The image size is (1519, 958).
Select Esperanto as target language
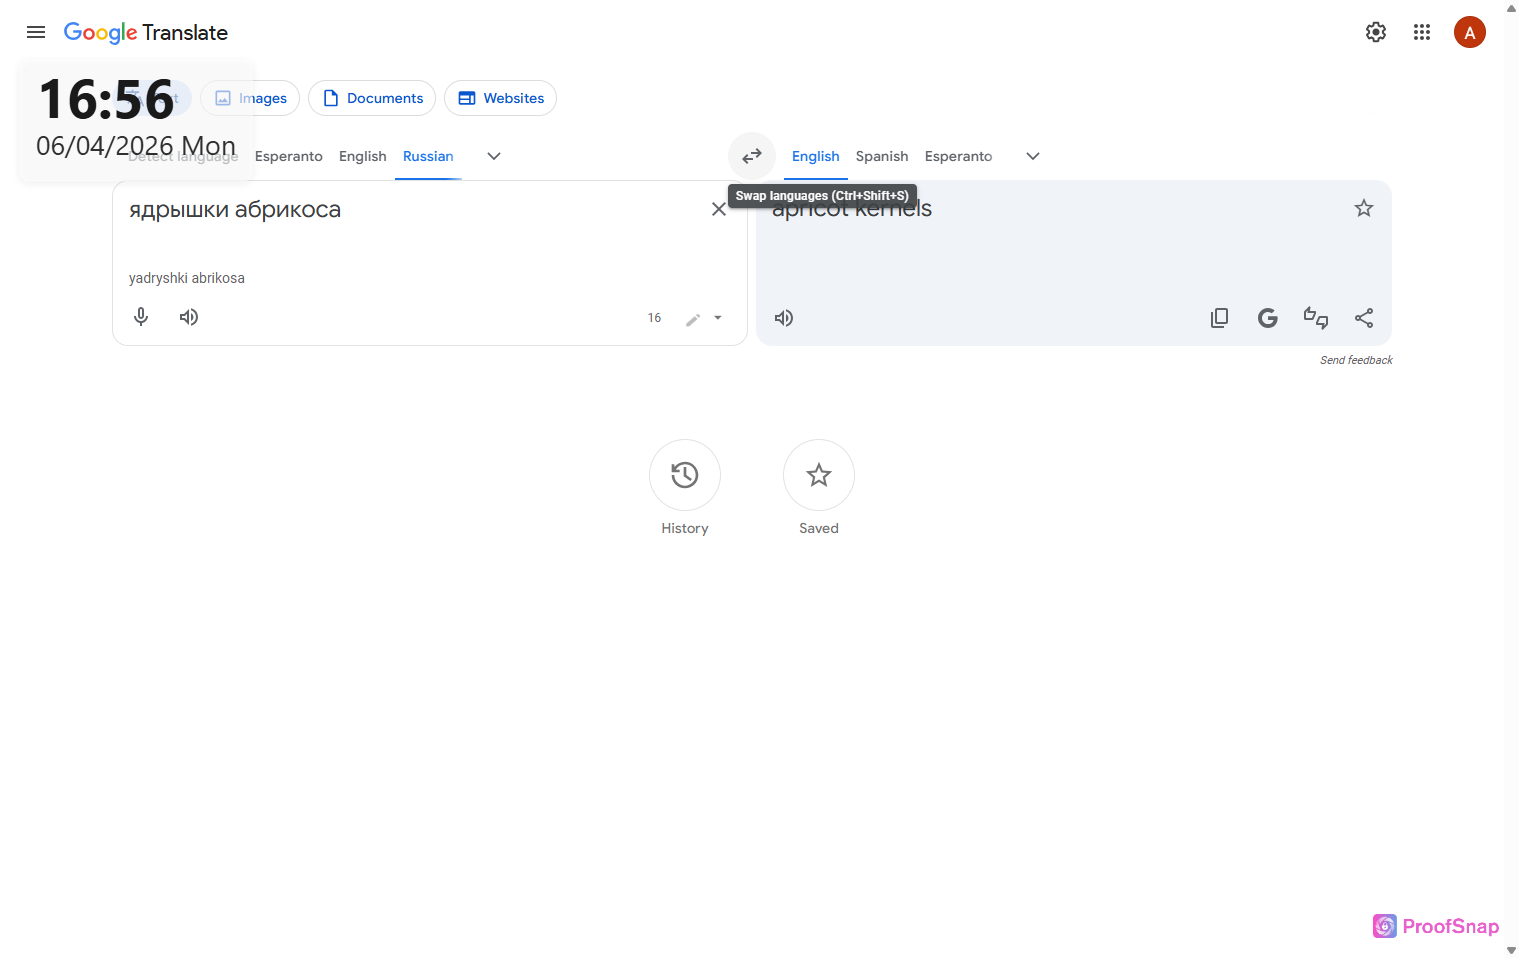click(x=959, y=156)
